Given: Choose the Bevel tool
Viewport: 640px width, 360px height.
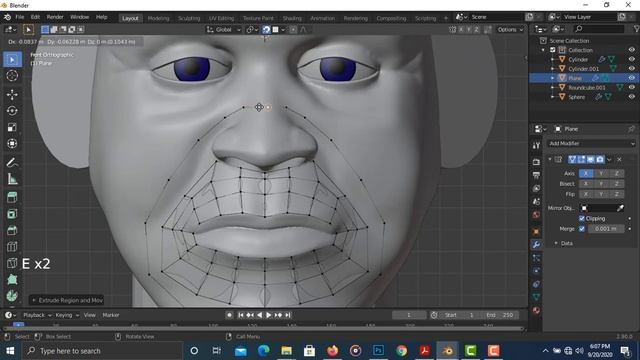Looking at the screenshot, I should coord(12,230).
